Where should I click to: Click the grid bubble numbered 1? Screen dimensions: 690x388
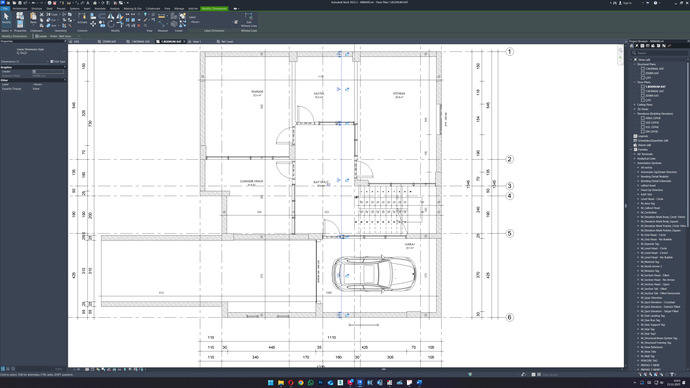click(510, 51)
